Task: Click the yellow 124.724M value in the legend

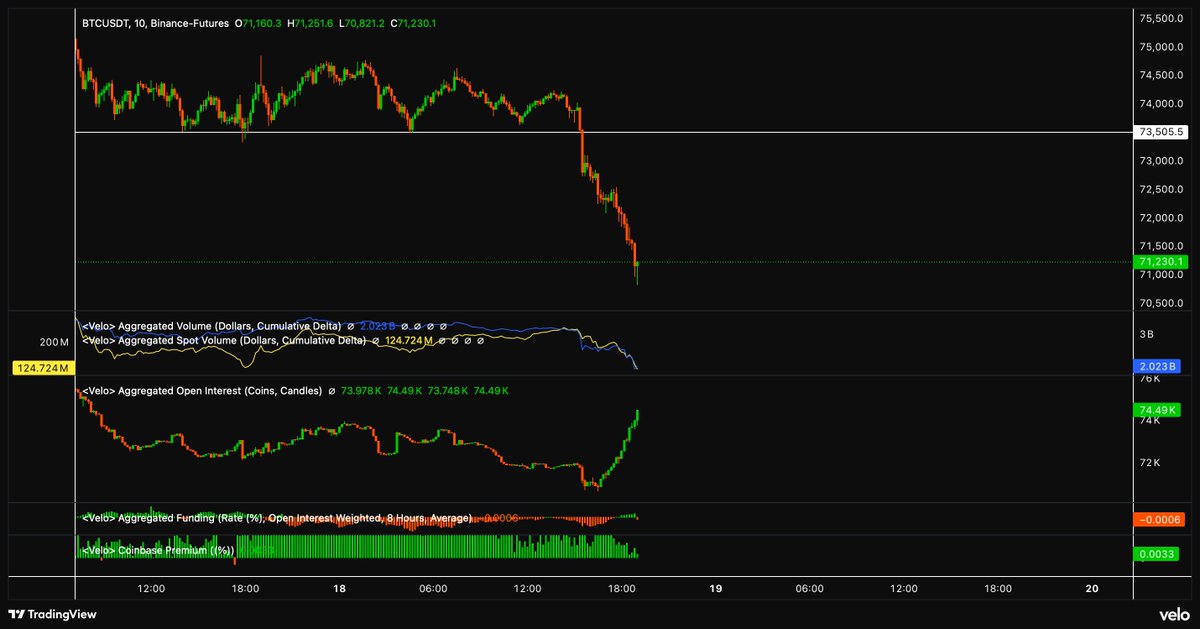Action: click(407, 341)
